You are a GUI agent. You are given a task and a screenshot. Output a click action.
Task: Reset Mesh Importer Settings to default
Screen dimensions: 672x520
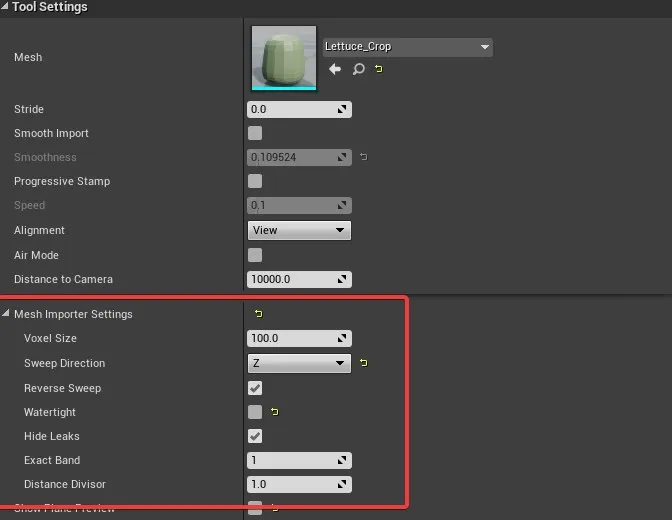coord(258,314)
